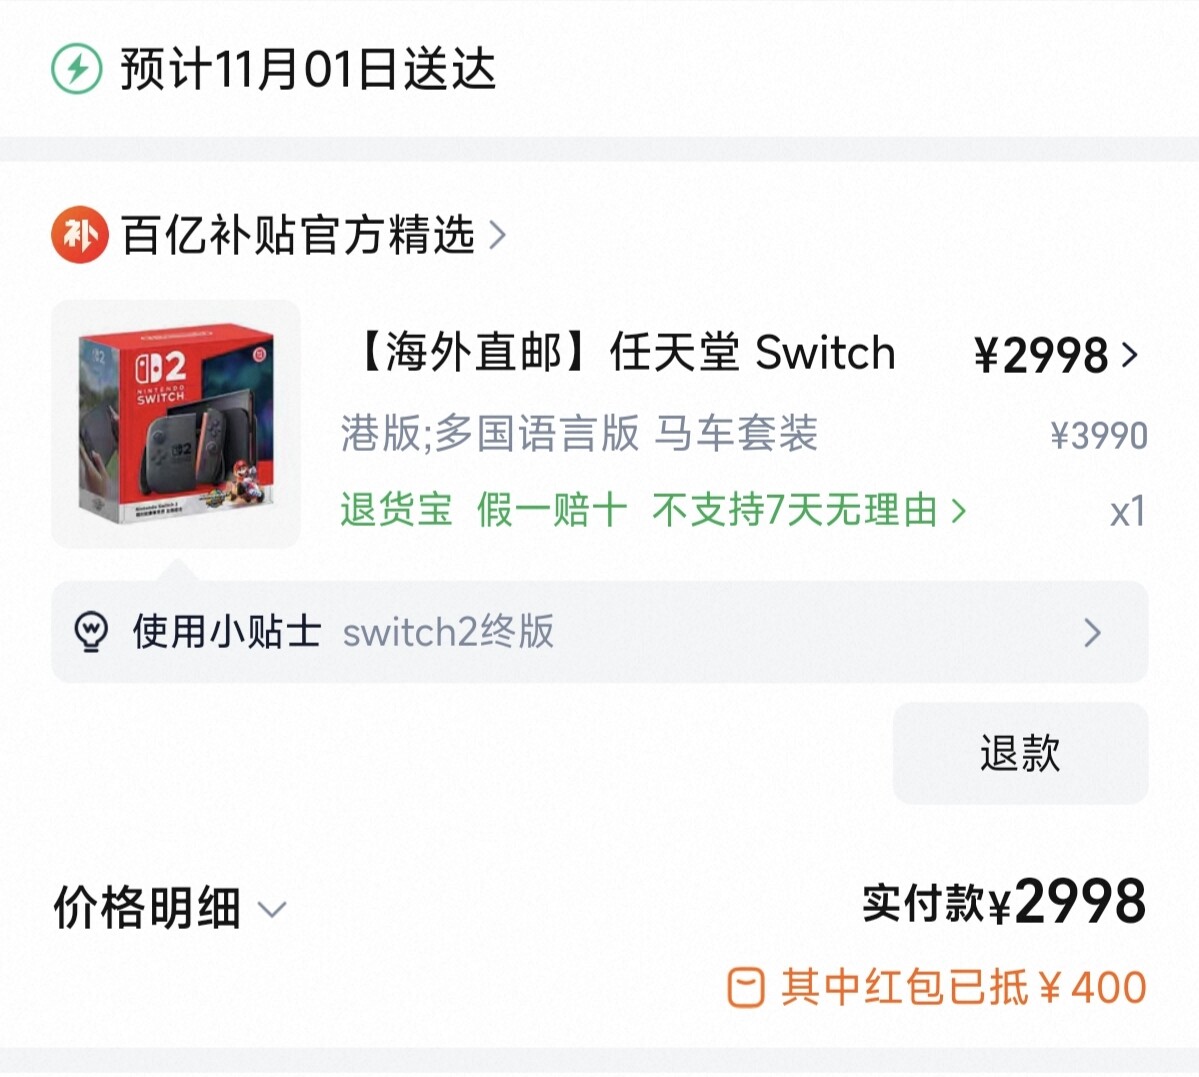Screen dimensions: 1199x1077
Task: Open the 不支持7天无理由 policy details
Action: [809, 509]
